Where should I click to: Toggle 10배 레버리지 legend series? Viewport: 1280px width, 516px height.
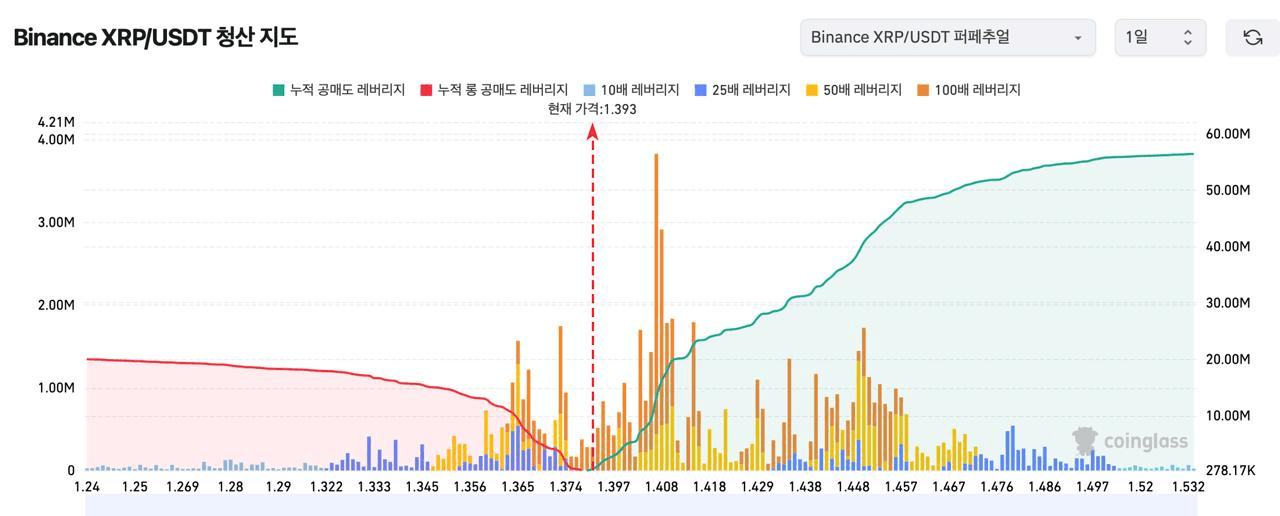[632, 89]
